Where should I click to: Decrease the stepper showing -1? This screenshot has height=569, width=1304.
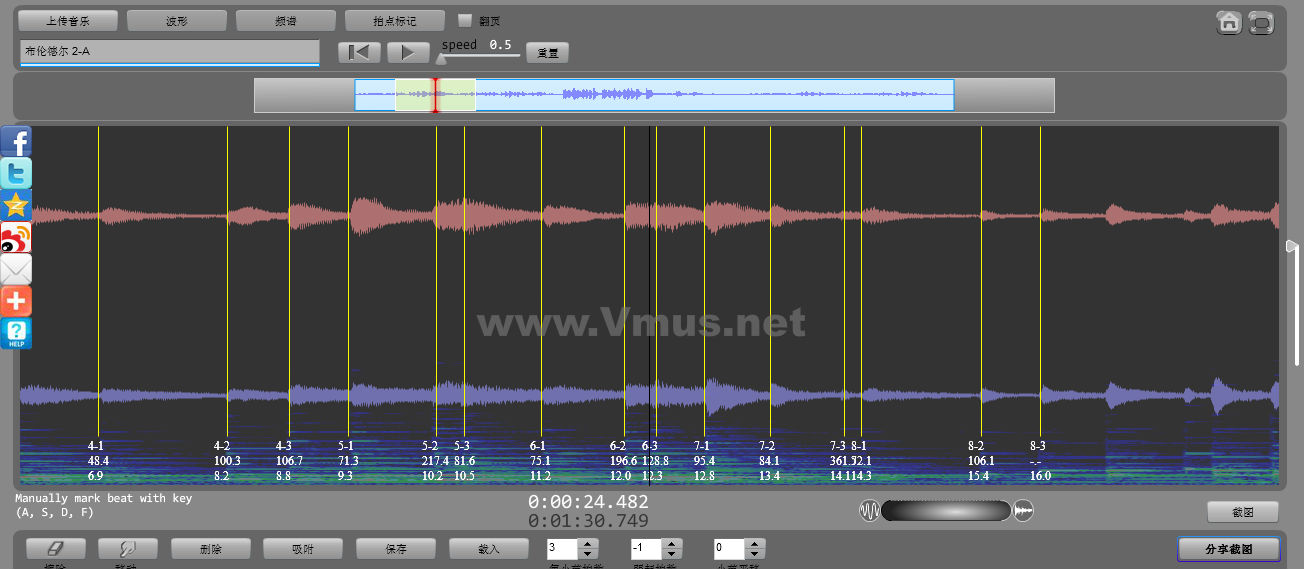672,554
